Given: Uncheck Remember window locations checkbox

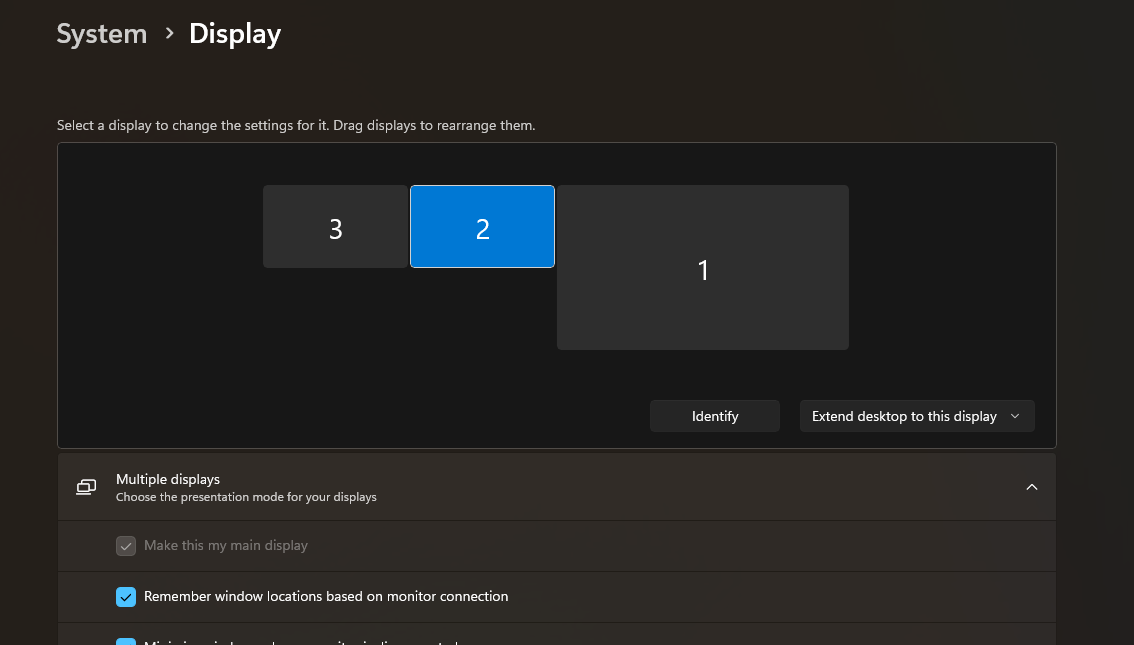Looking at the screenshot, I should coord(126,597).
